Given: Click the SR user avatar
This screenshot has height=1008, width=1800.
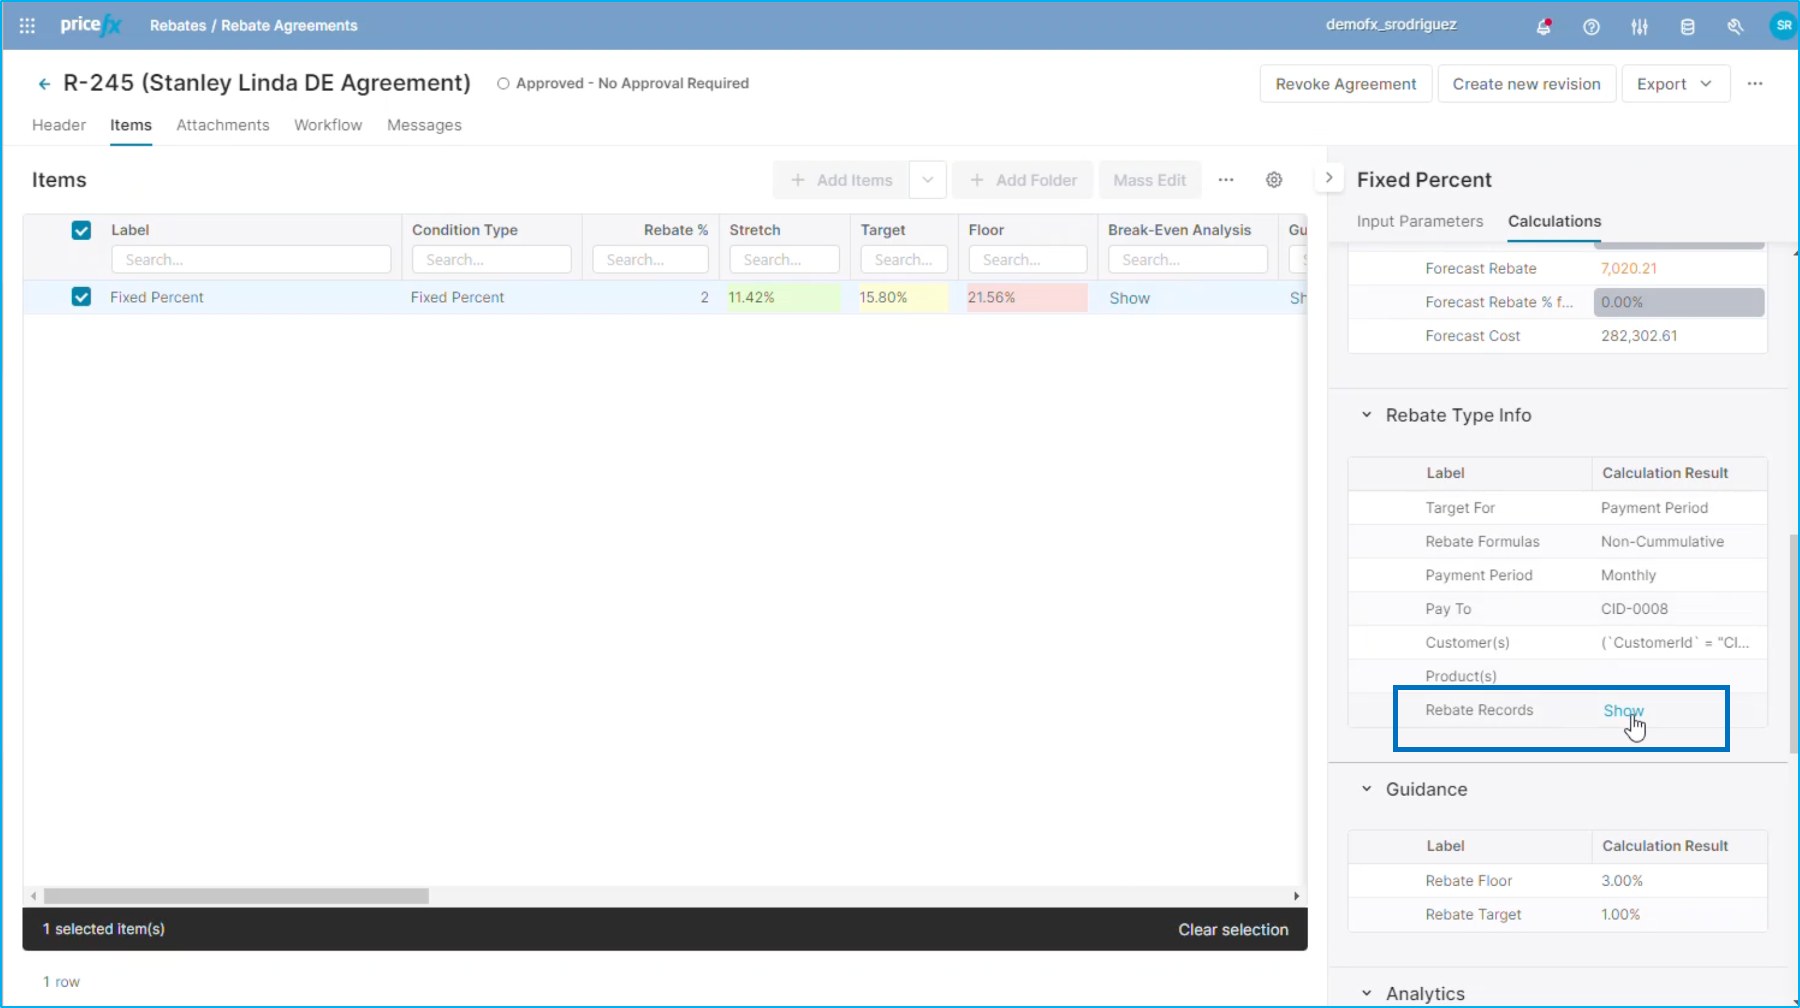Looking at the screenshot, I should pos(1783,26).
